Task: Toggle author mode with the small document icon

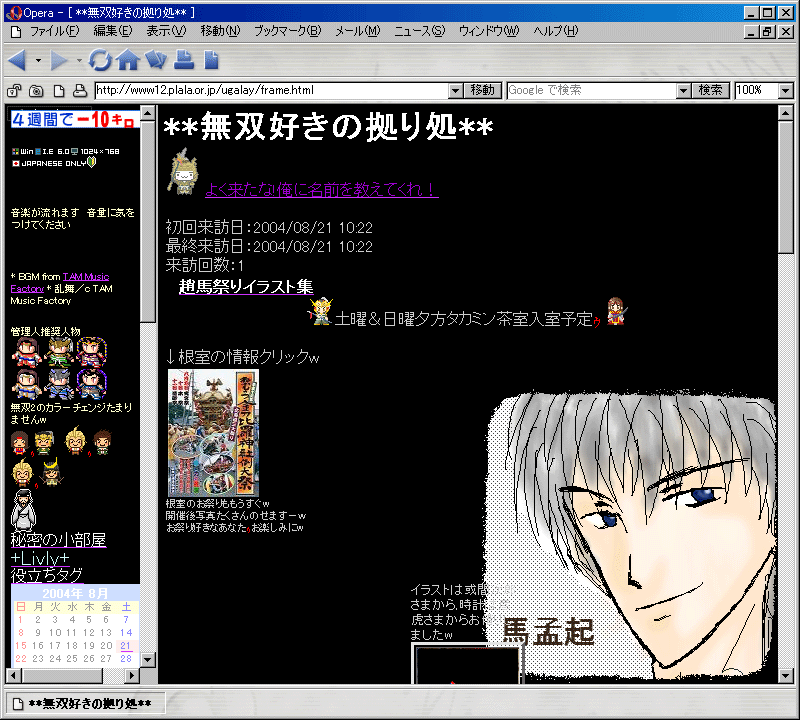Action: tap(59, 91)
